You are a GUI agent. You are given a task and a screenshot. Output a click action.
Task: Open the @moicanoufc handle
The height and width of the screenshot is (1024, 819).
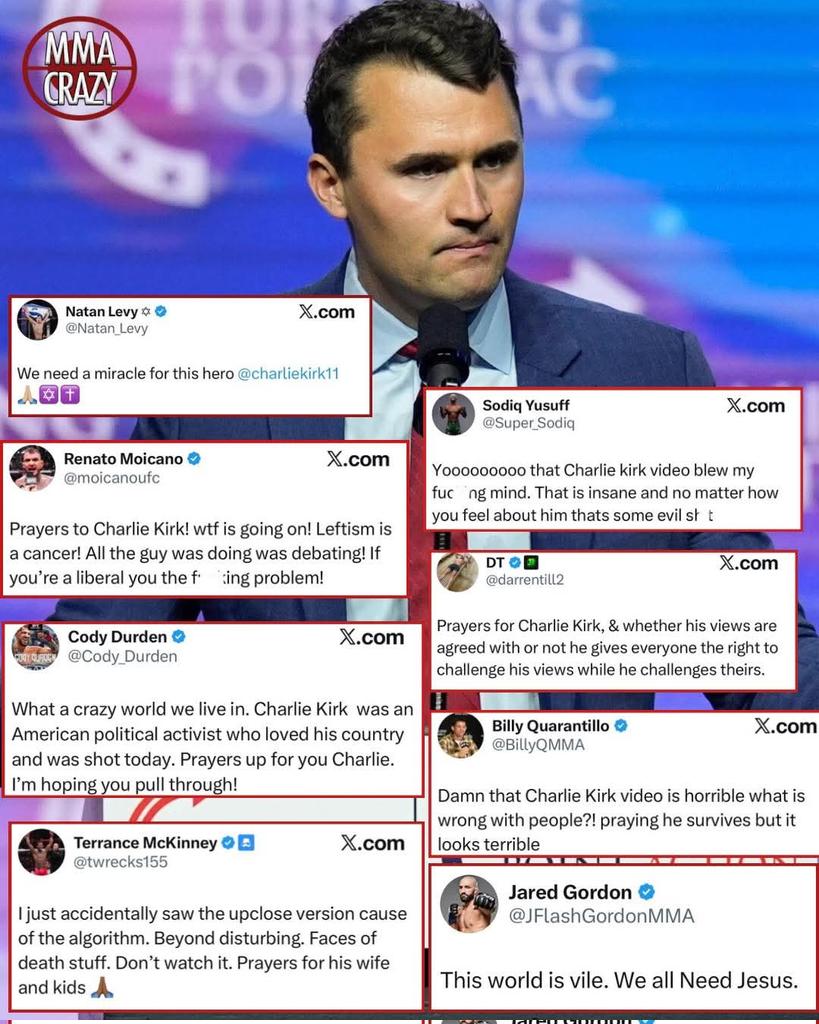pyautogui.click(x=112, y=478)
